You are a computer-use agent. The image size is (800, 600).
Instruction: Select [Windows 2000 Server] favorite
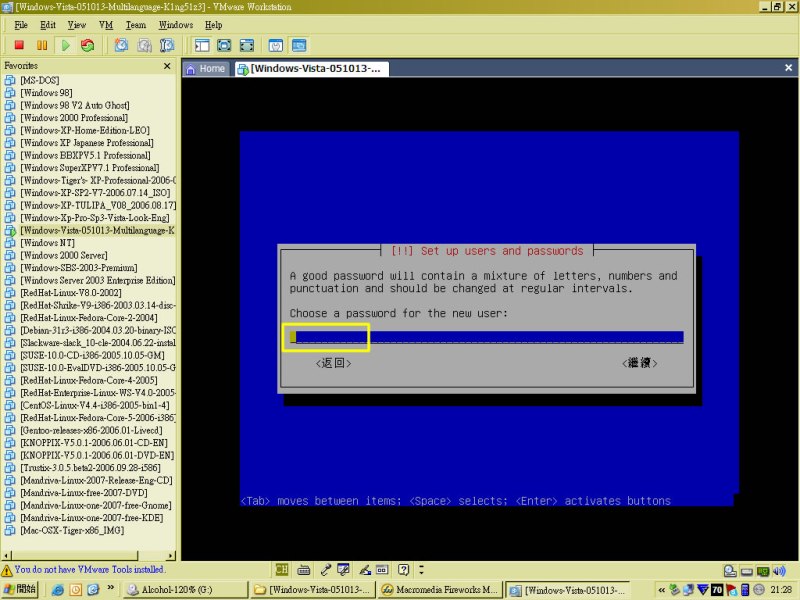click(x=64, y=255)
